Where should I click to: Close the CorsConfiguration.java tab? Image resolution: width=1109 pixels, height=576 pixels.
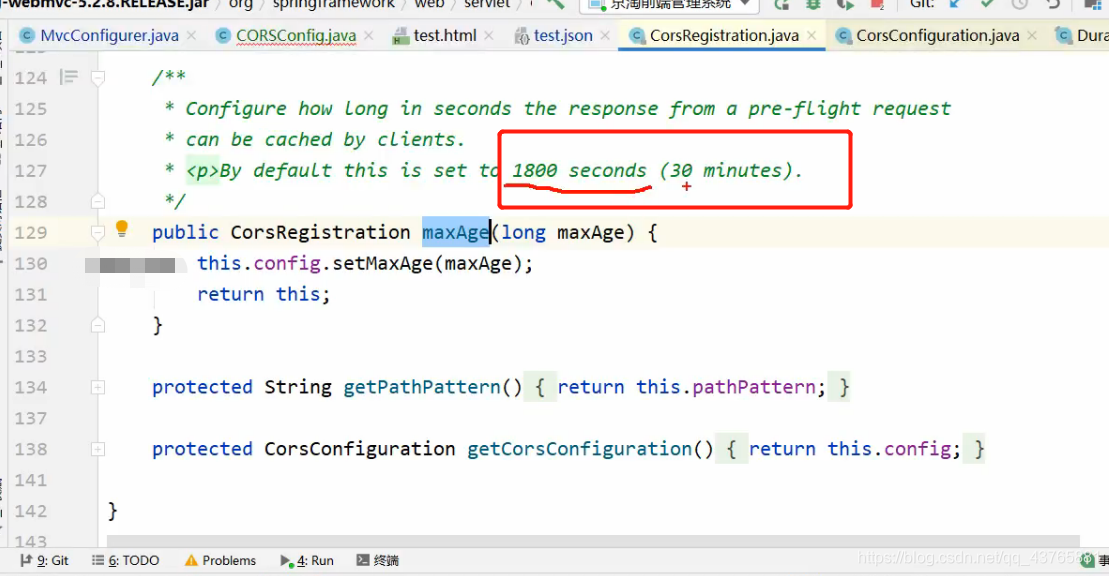click(x=1032, y=35)
